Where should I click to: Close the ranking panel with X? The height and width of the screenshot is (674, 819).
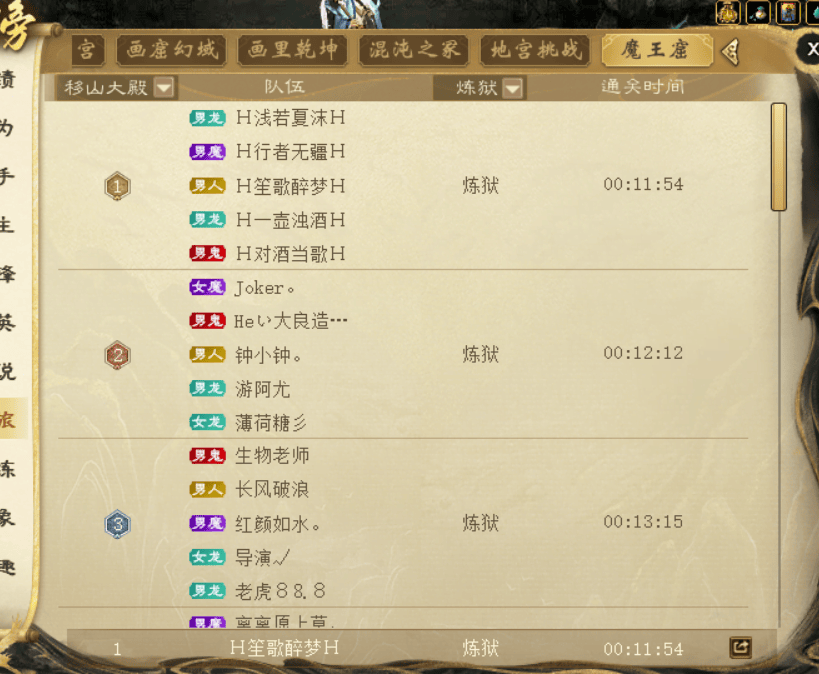point(811,49)
